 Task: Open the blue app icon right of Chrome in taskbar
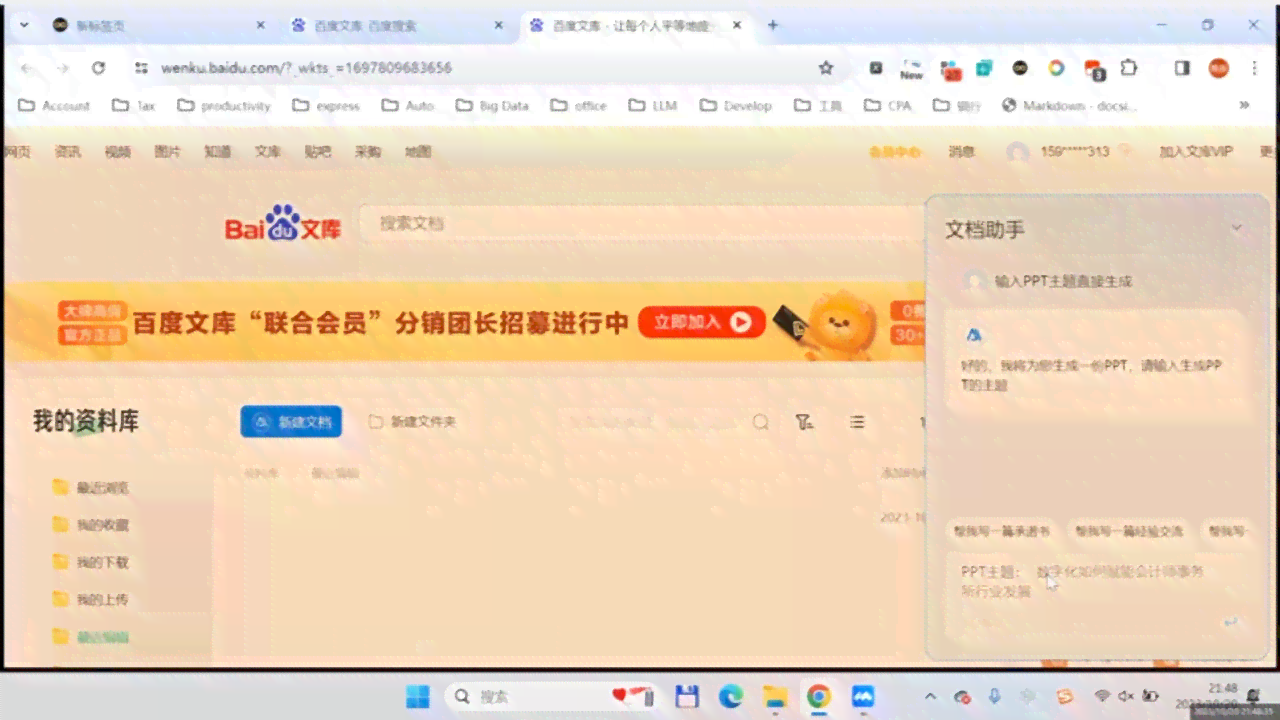863,696
